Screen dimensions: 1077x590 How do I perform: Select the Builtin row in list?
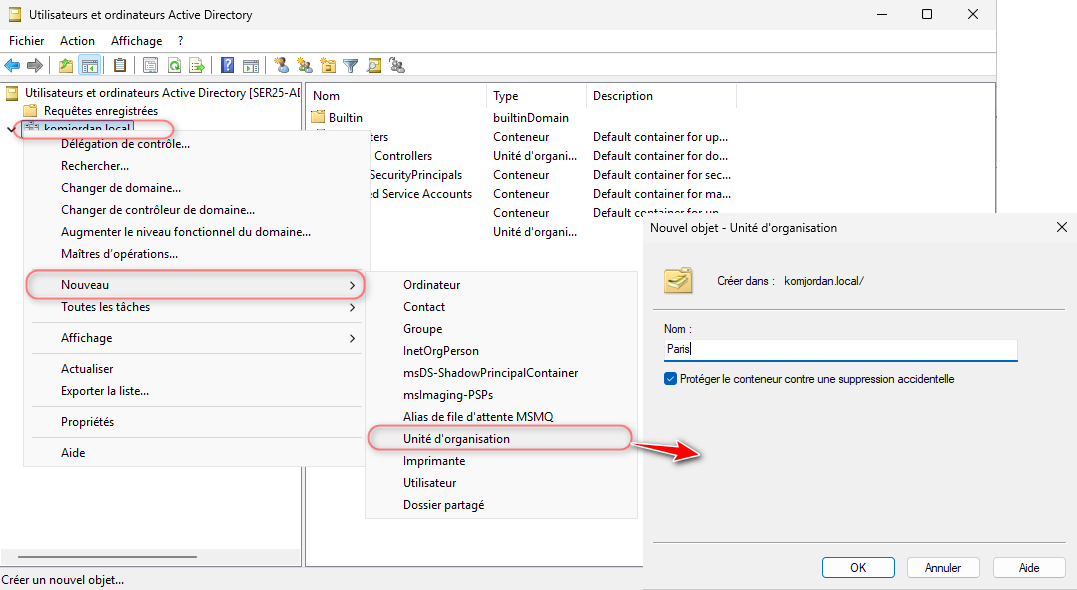pos(345,117)
